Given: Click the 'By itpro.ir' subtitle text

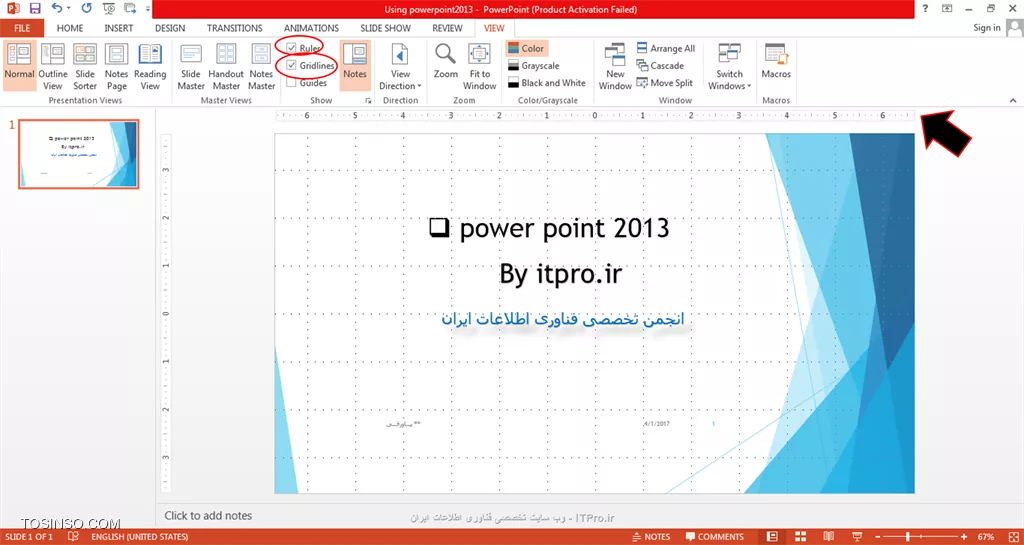Looking at the screenshot, I should pyautogui.click(x=560, y=275).
